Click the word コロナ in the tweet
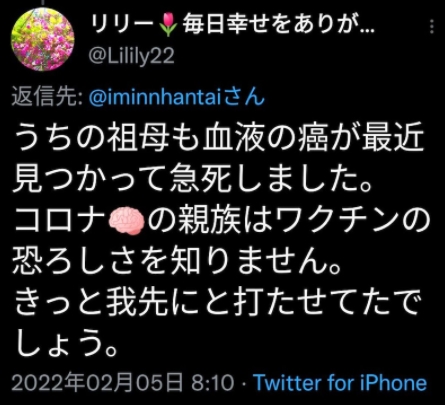Image resolution: width=445 pixels, height=405 pixels. 60,221
